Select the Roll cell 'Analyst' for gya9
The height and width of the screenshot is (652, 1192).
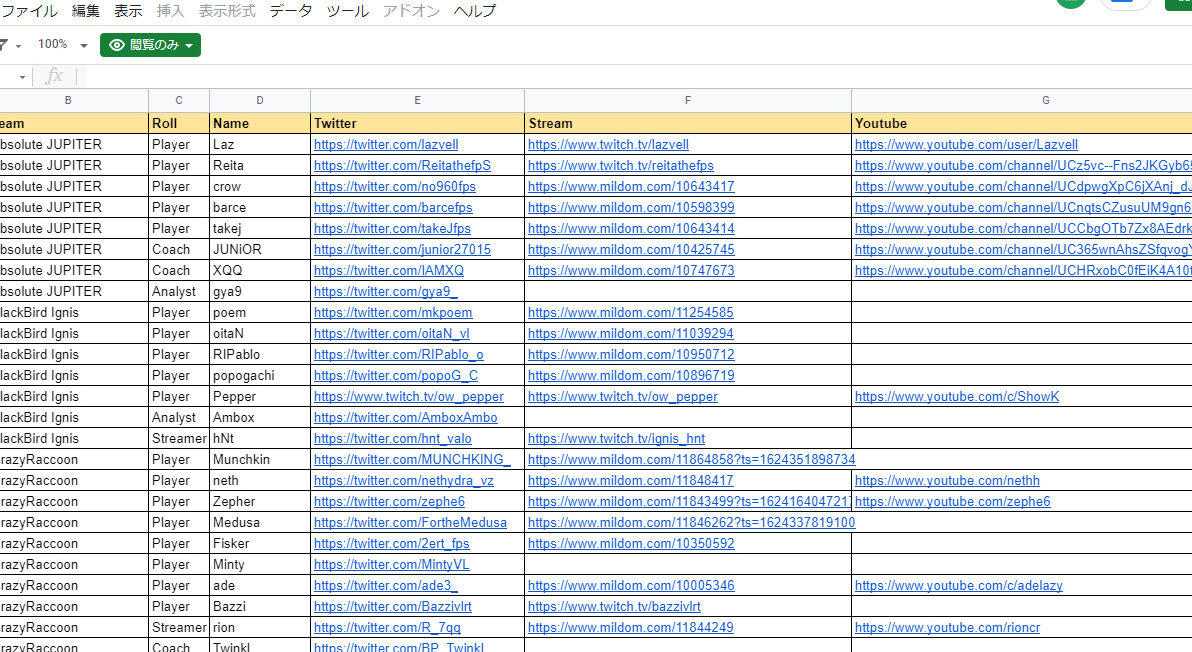(179, 291)
